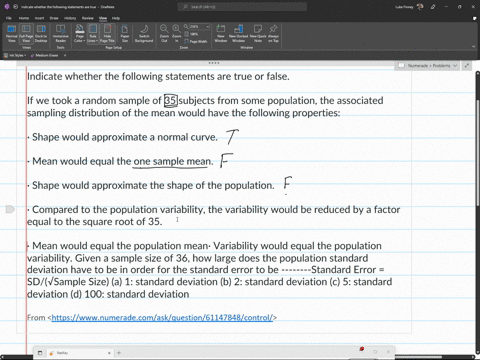Viewport: 480px width, 360px height.
Task: Open New Docked Window
Action: coord(238,33)
